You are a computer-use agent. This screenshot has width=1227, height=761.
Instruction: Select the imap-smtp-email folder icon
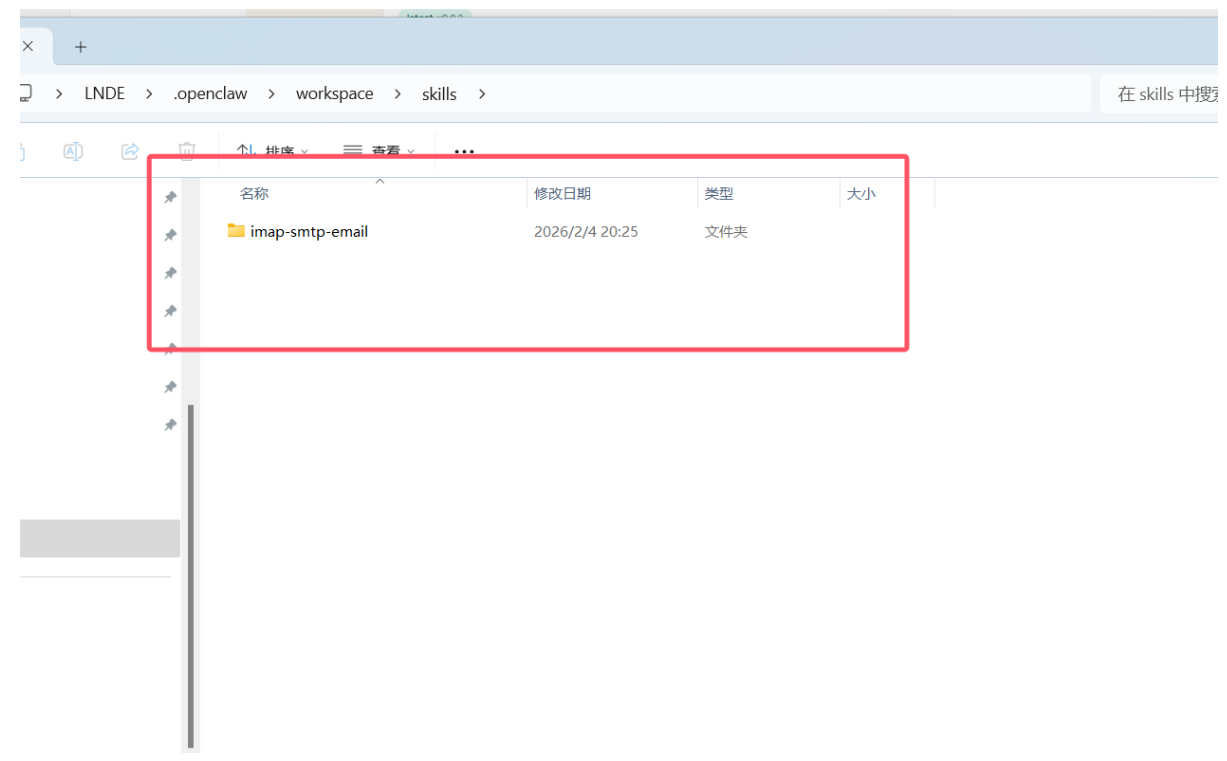tap(236, 231)
